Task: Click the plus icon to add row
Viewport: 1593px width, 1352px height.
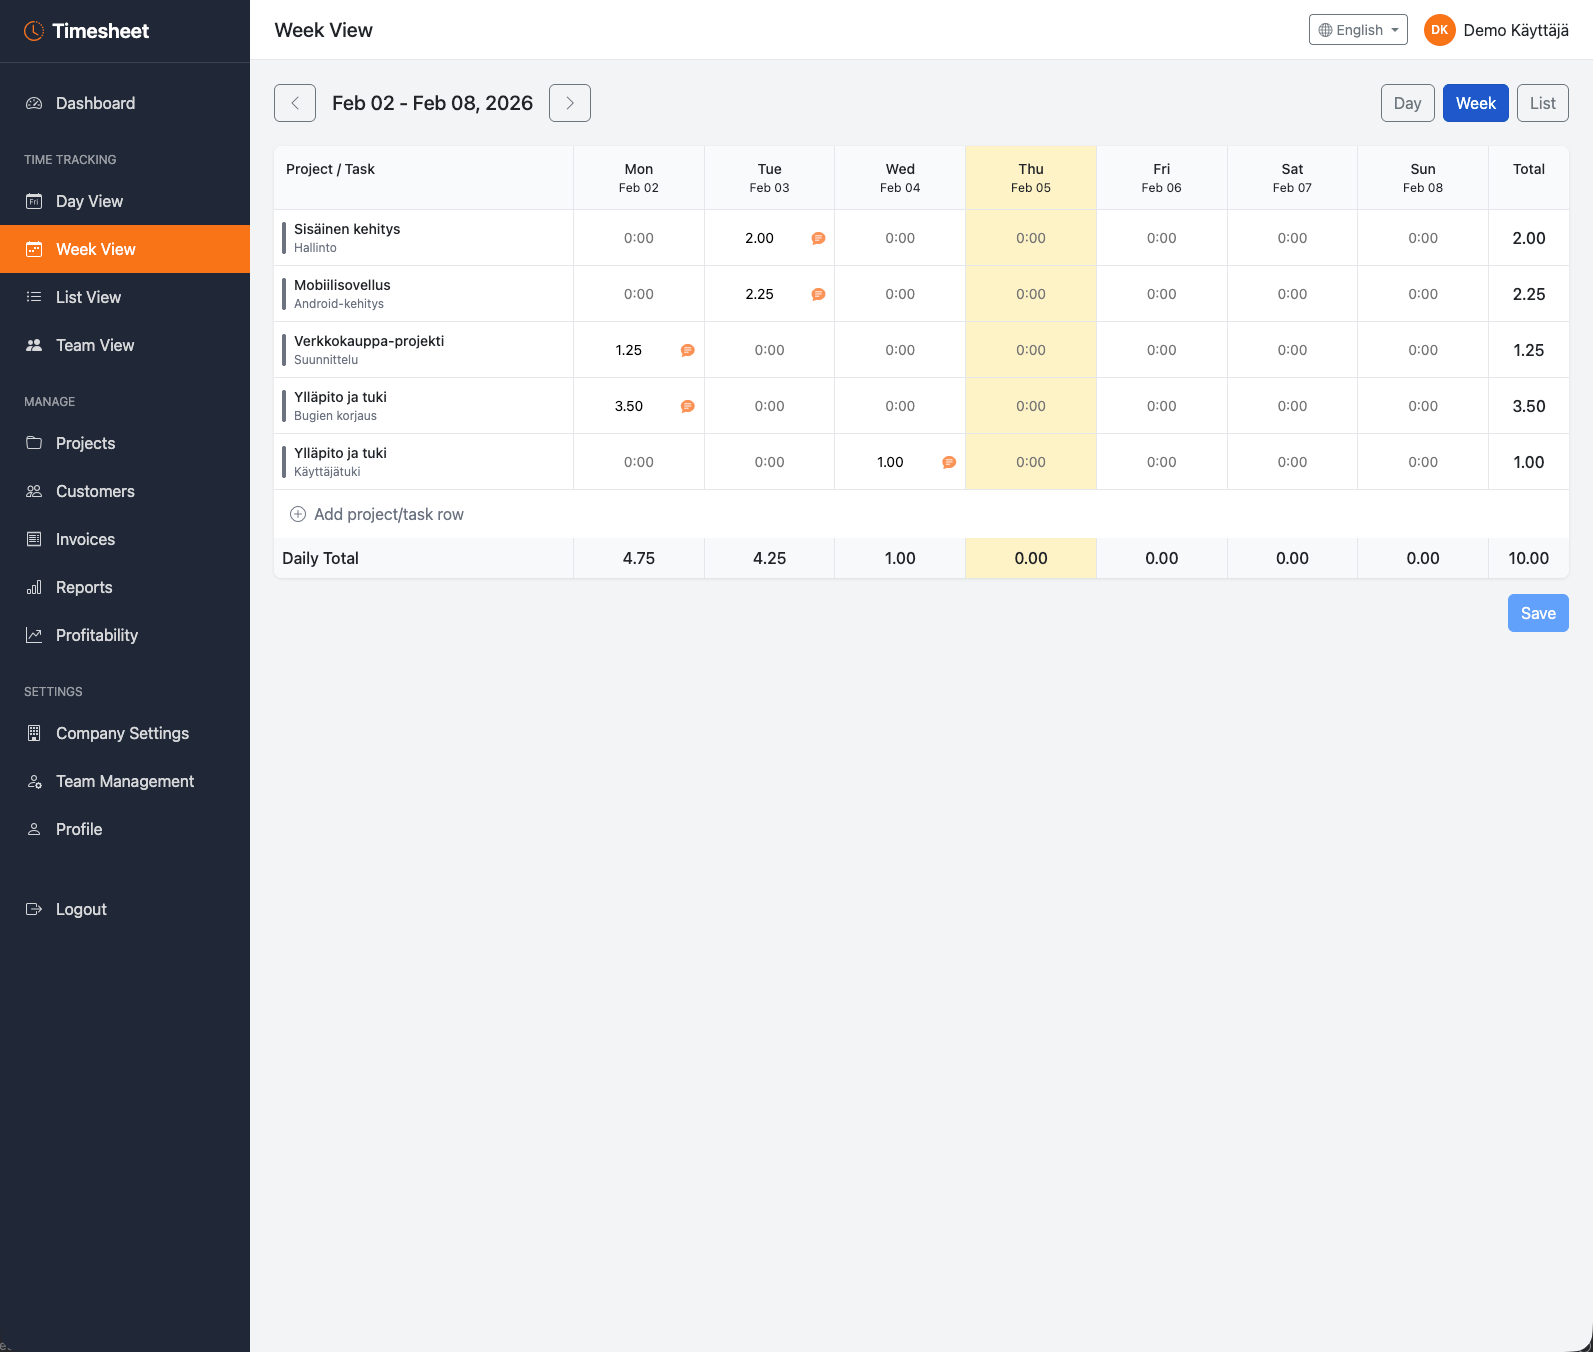Action: (298, 514)
